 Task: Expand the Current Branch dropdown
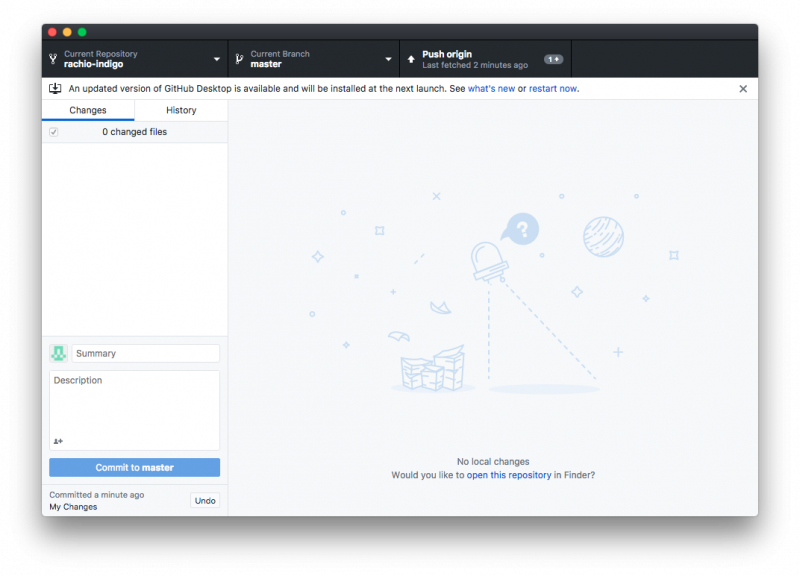314,59
